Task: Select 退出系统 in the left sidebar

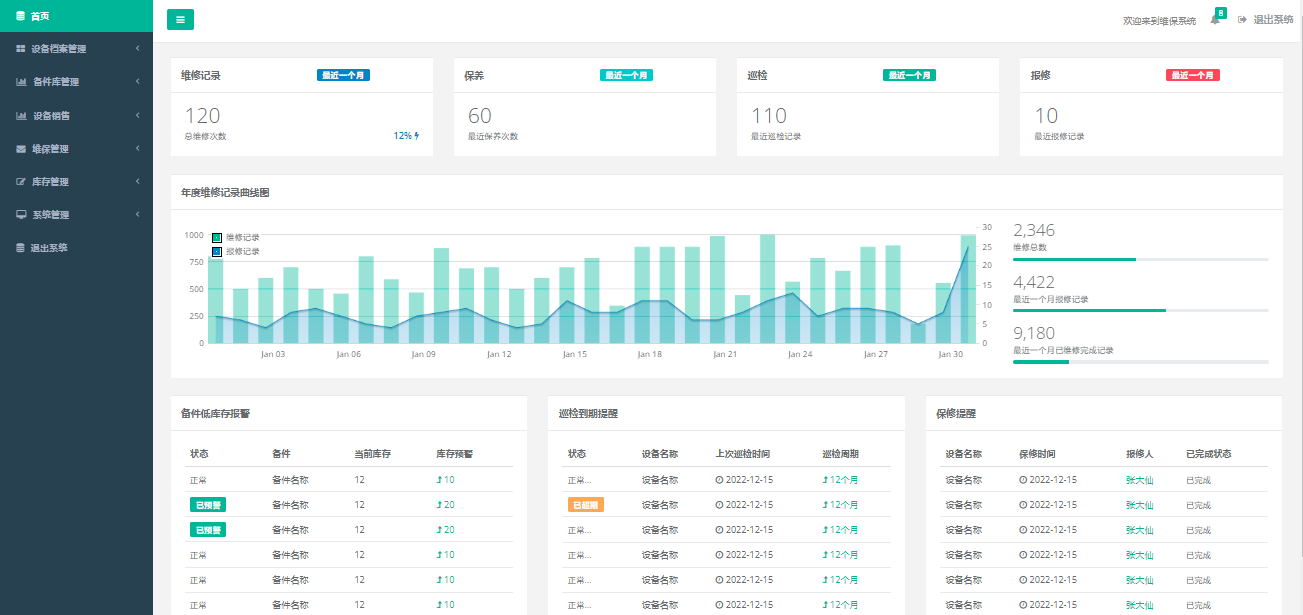Action: 48,248
